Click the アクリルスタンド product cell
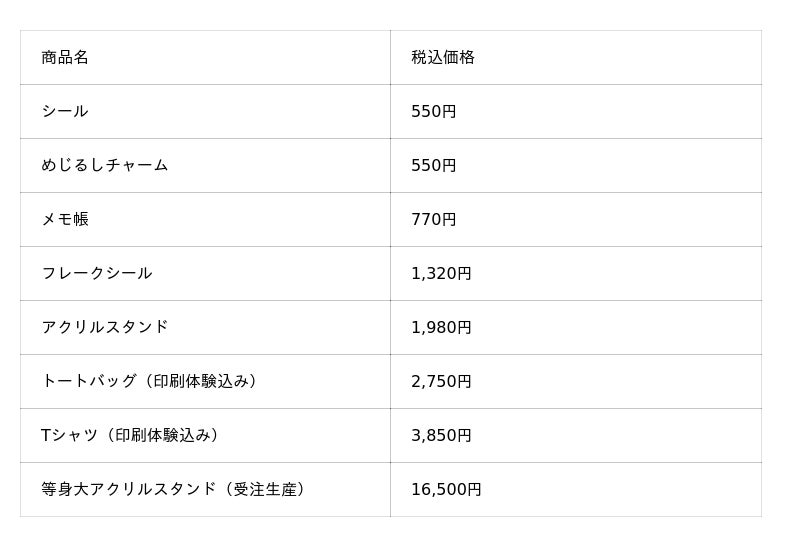The image size is (800, 547). coord(205,328)
